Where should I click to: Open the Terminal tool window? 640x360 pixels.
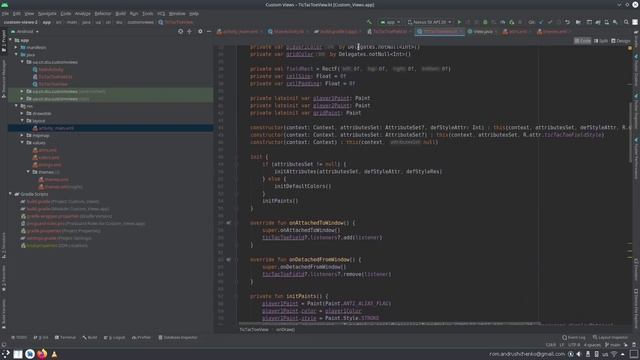click(x=65, y=338)
